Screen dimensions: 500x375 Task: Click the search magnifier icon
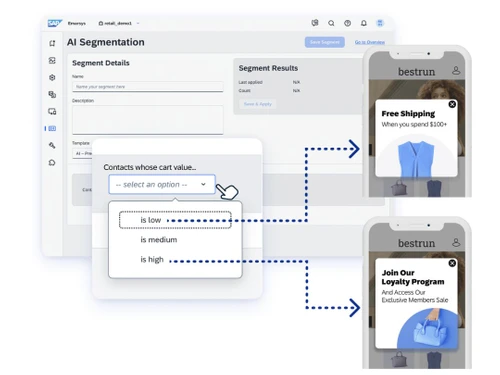331,23
